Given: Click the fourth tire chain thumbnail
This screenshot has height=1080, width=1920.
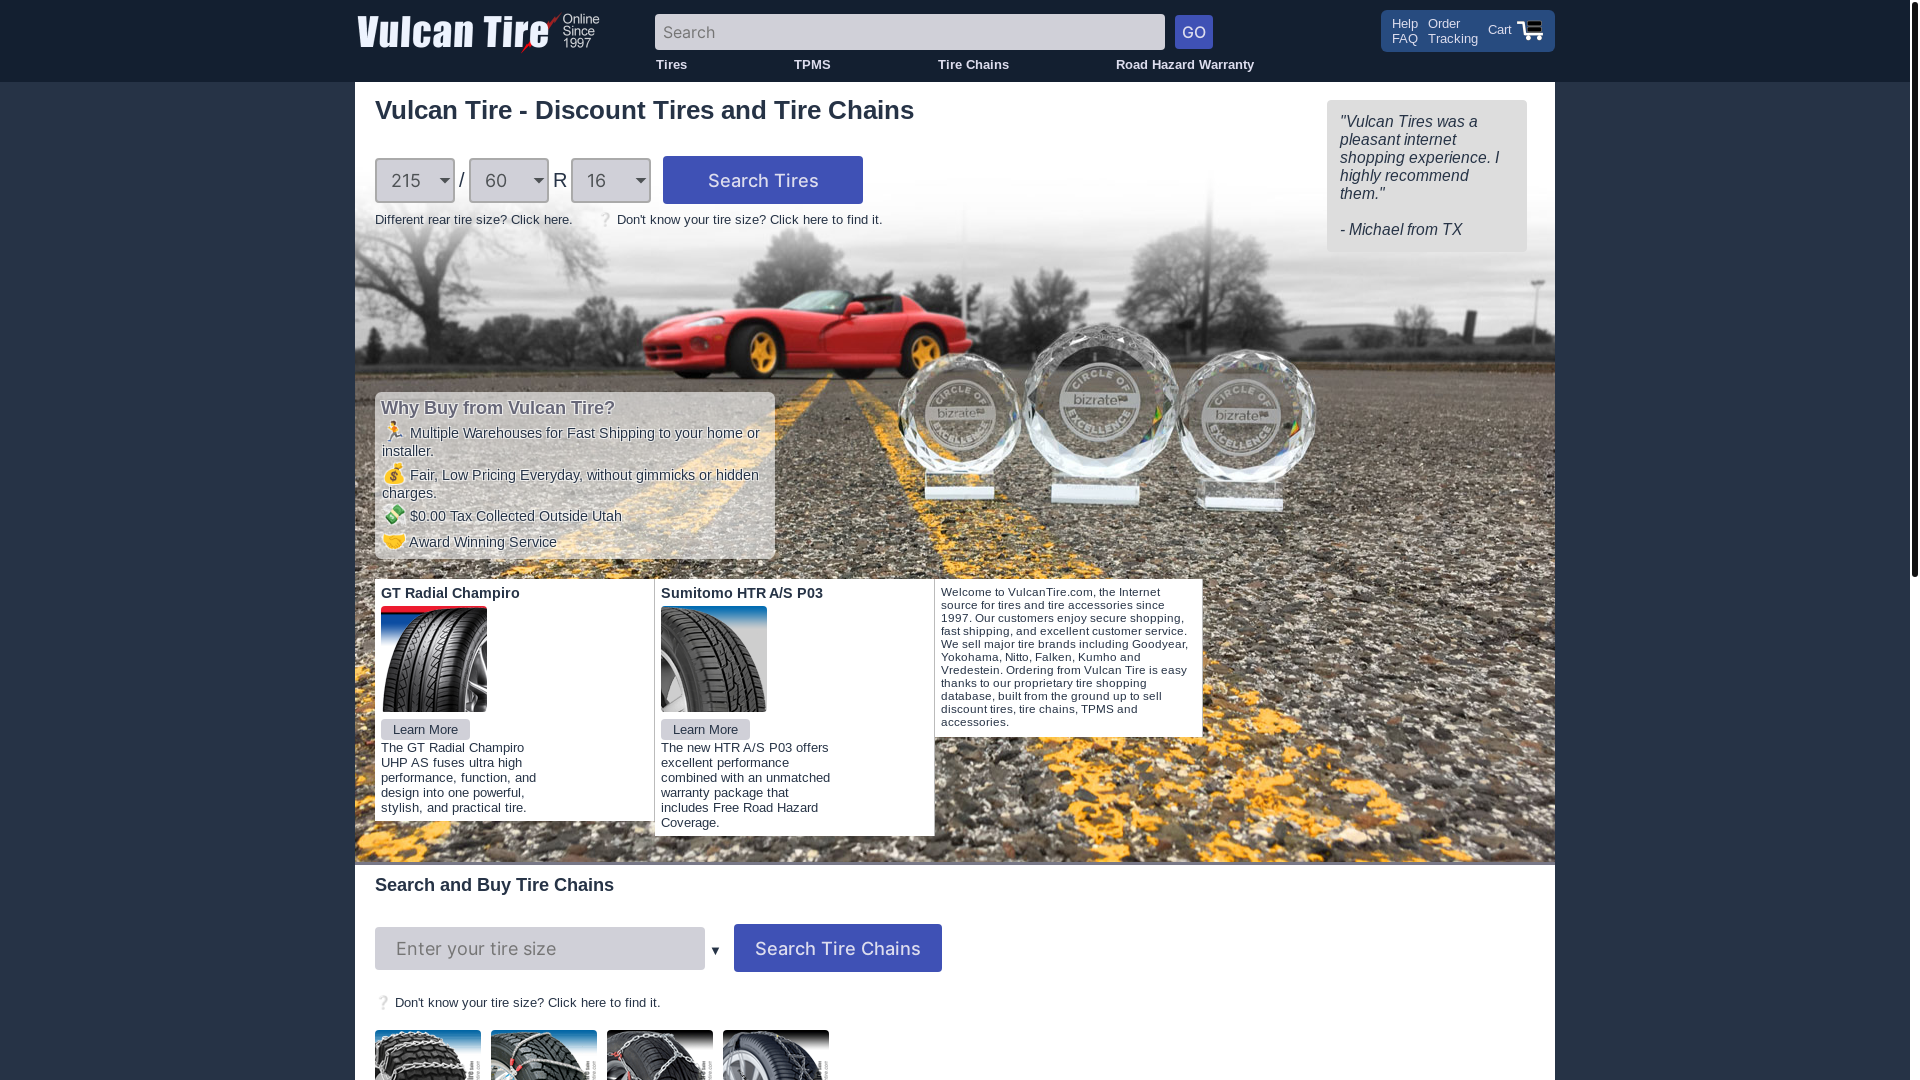Looking at the screenshot, I should pyautogui.click(x=776, y=1055).
